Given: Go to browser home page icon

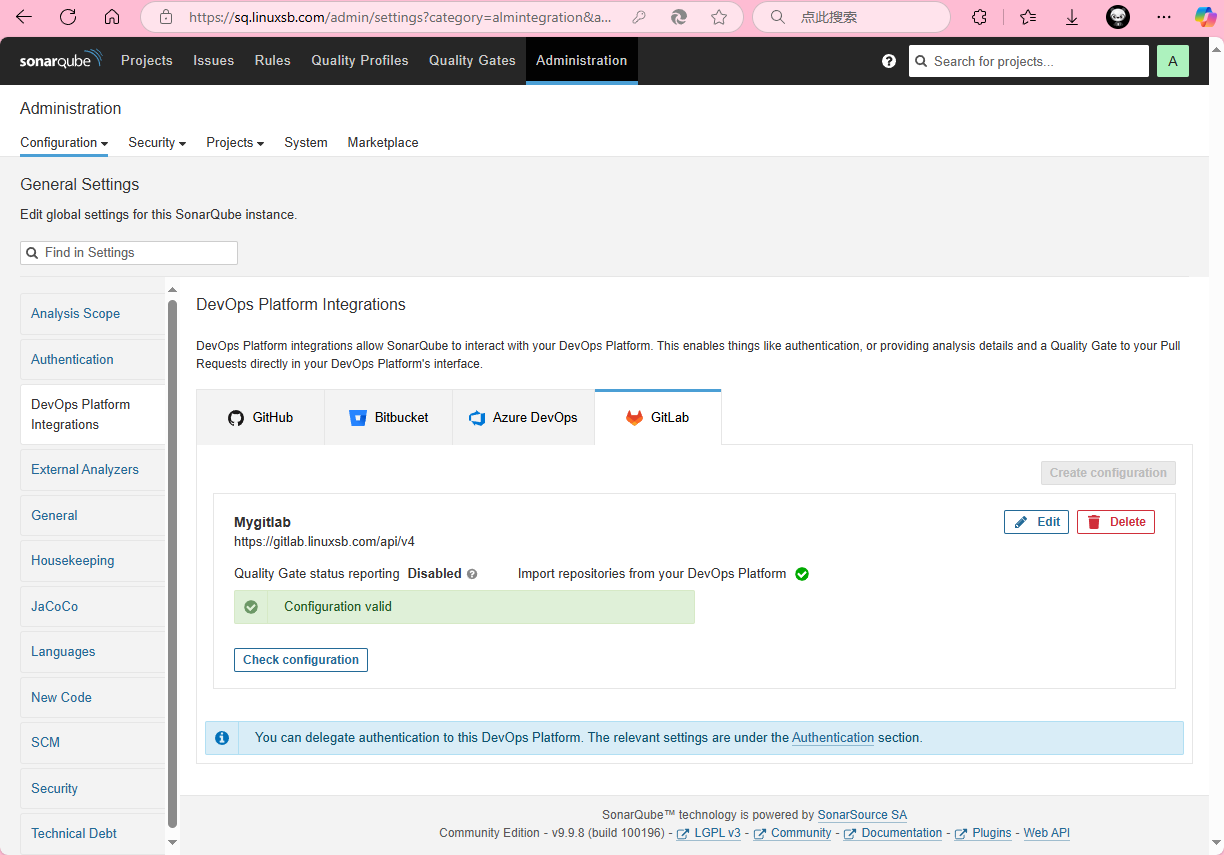Looking at the screenshot, I should [x=112, y=17].
